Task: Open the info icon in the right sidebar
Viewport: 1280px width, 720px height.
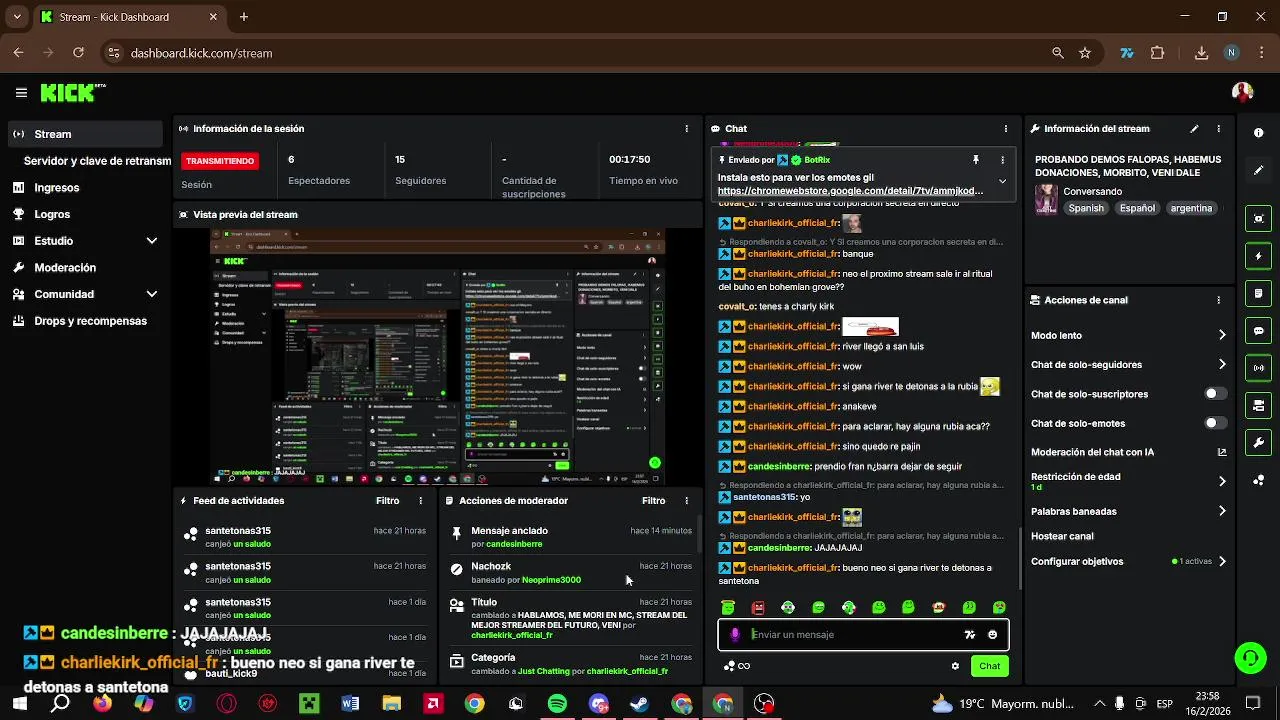Action: coord(1258,133)
